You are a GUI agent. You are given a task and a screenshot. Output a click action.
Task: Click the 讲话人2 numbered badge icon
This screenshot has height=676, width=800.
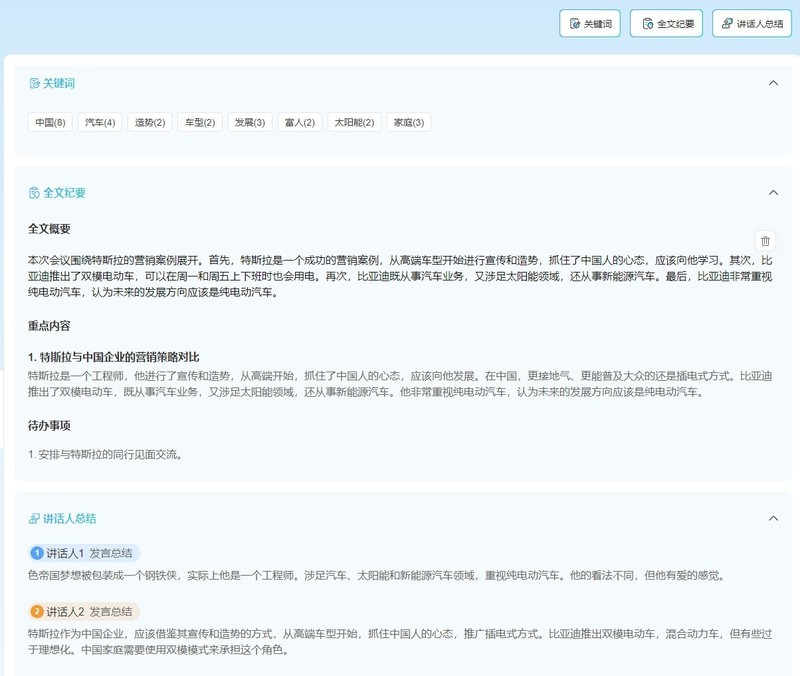(x=37, y=611)
